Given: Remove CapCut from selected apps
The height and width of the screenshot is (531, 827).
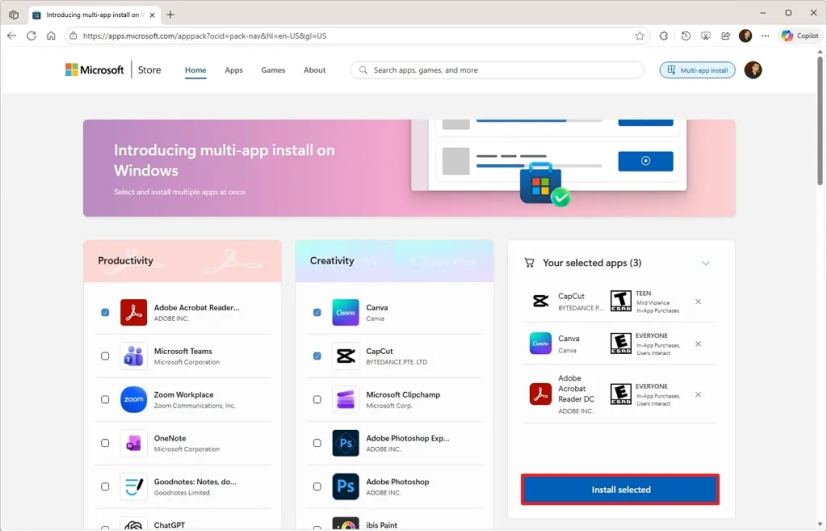Looking at the screenshot, I should (x=698, y=301).
